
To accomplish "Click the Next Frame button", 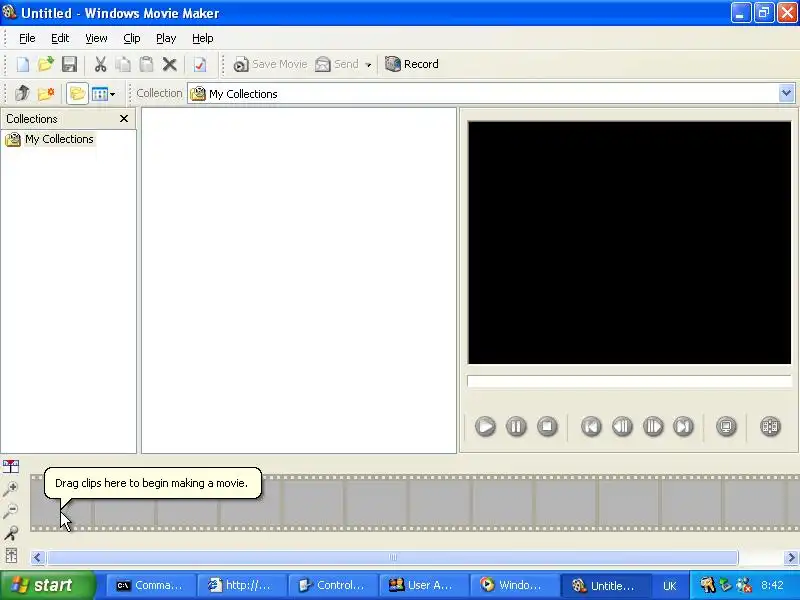I will (653, 426).
